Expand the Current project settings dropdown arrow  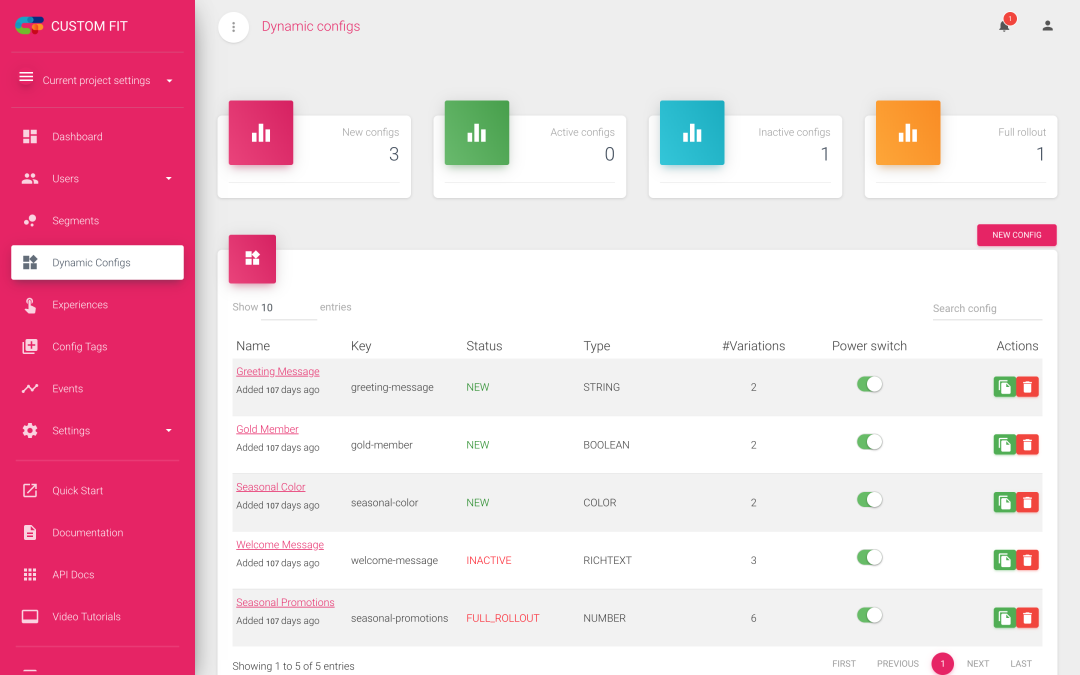coord(169,81)
